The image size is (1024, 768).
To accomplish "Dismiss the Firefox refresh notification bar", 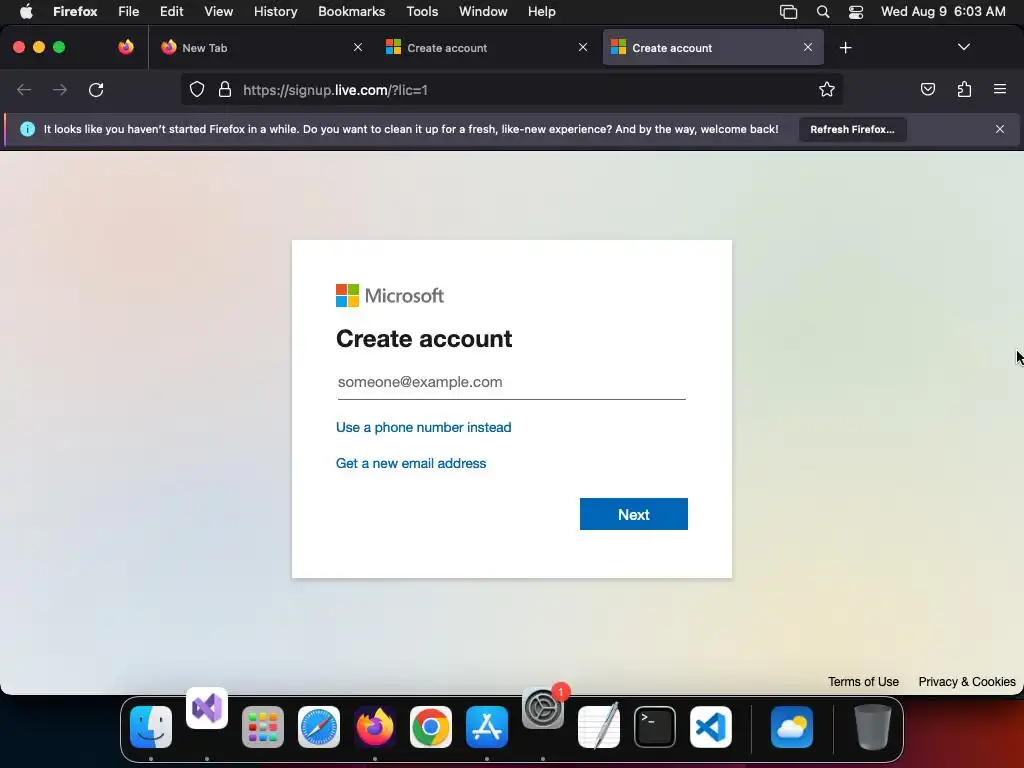I will [x=1000, y=129].
